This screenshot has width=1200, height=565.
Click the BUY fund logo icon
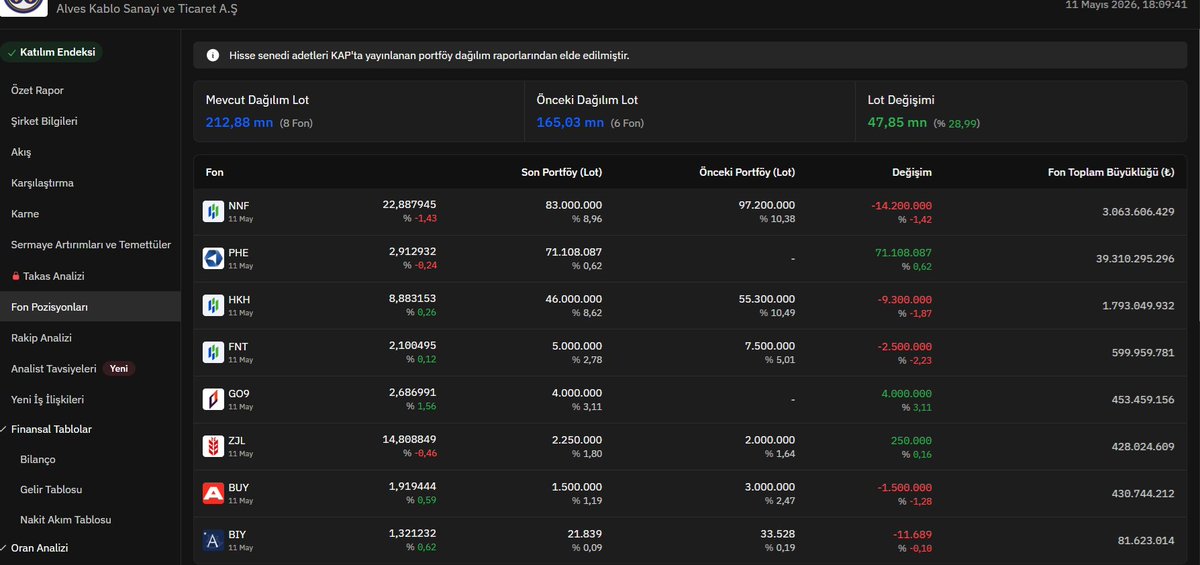tap(212, 493)
